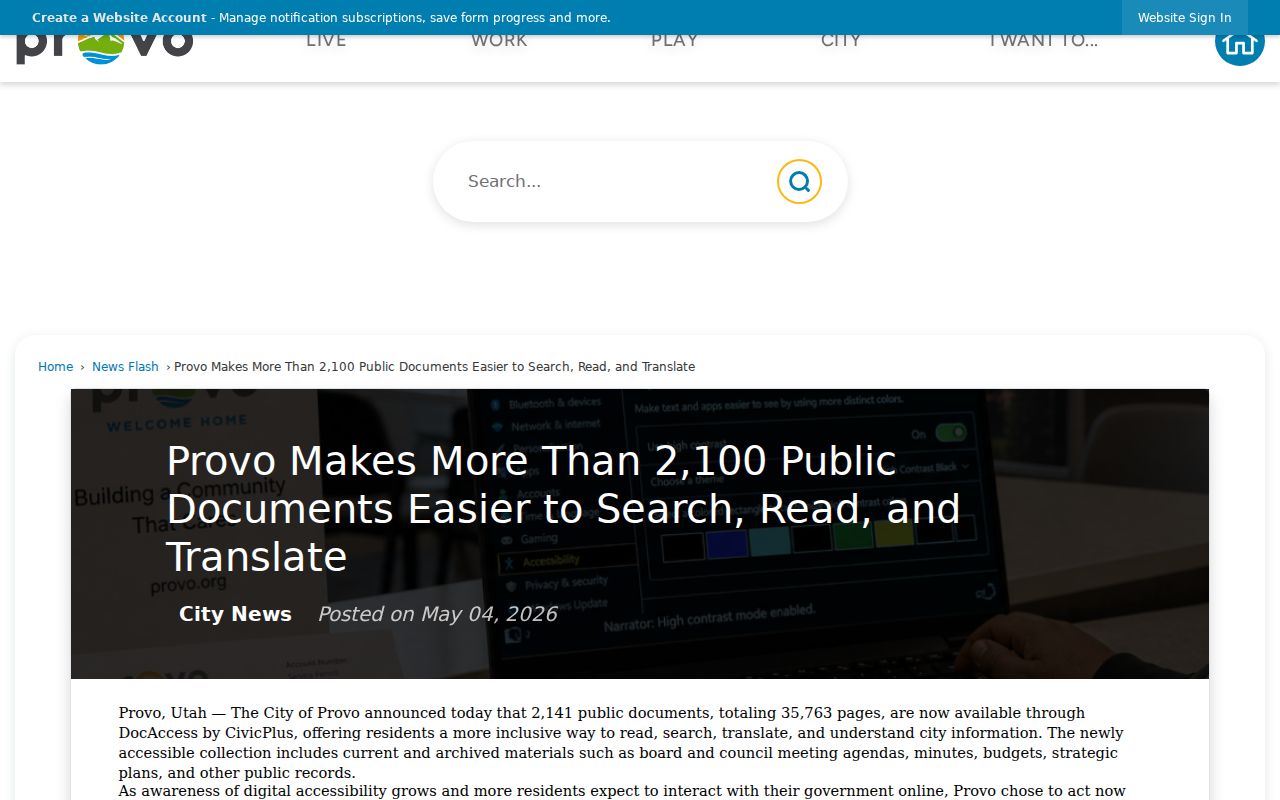Click the Provo logo
The width and height of the screenshot is (1280, 800).
pos(104,50)
